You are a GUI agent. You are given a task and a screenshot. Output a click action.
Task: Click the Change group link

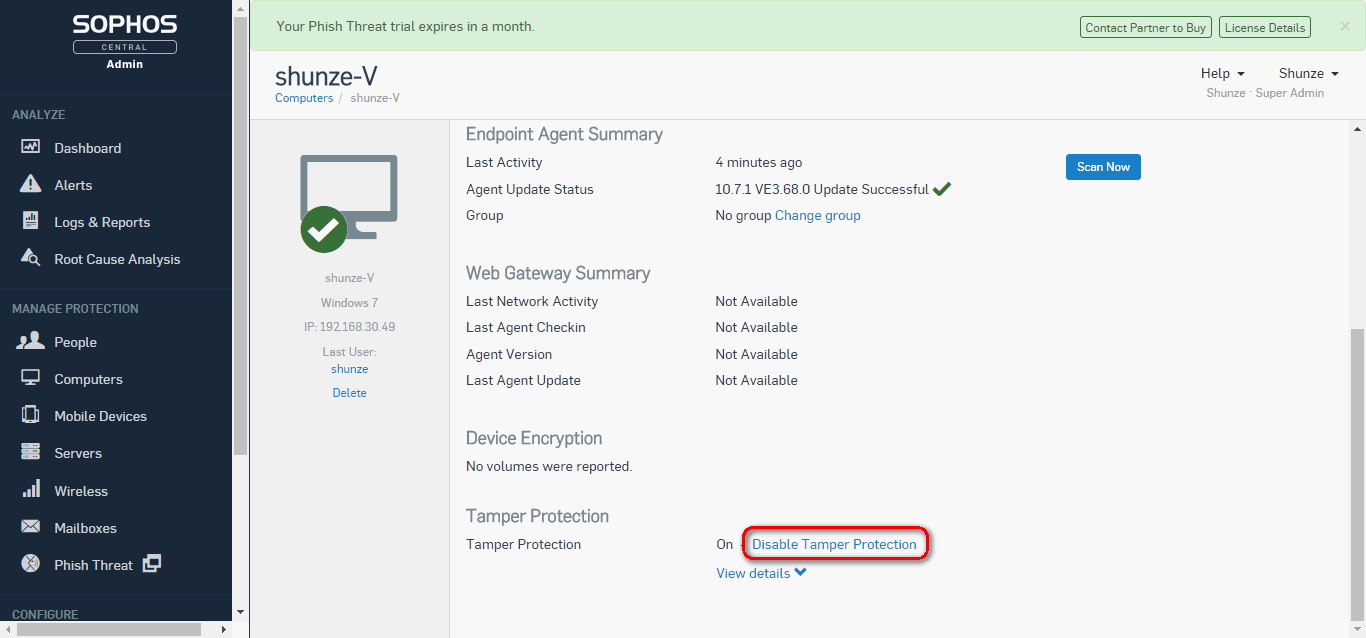[817, 215]
